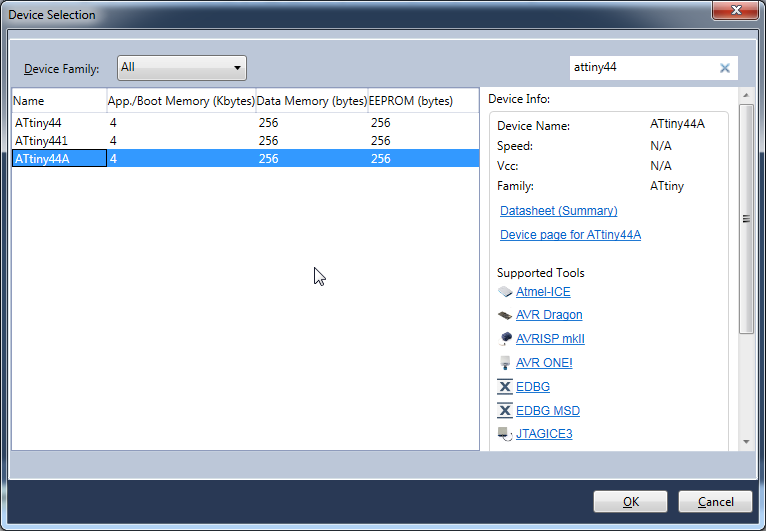
Task: Sort by Data Memory (bytes) column
Action: pos(312,101)
